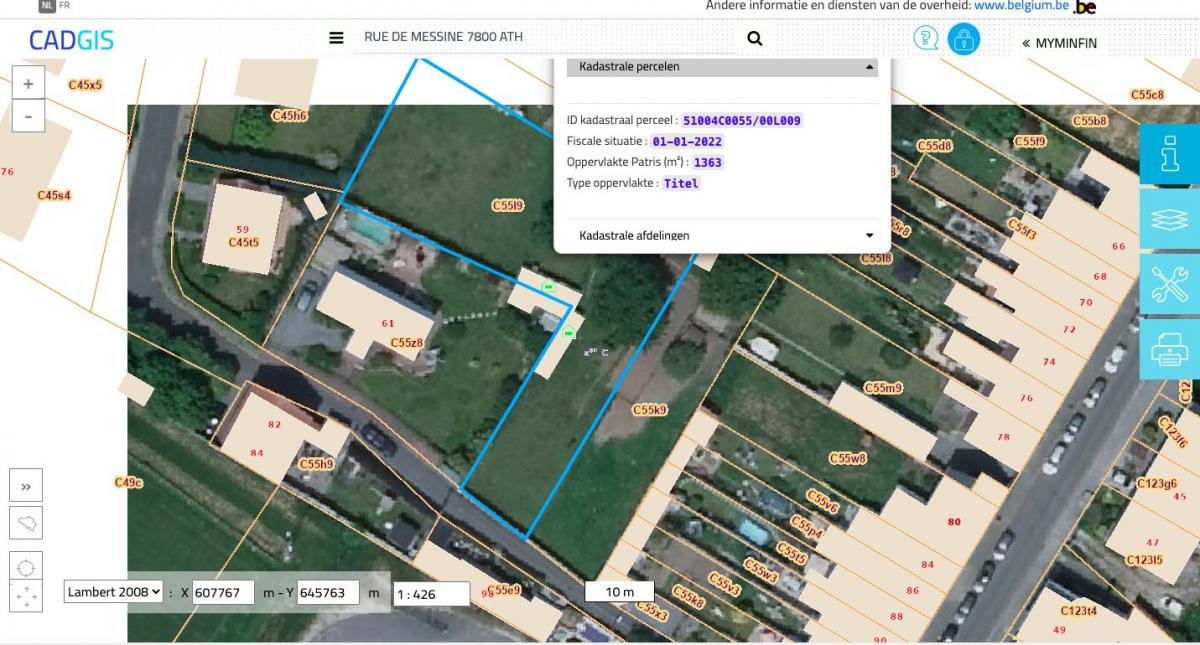
Task: Open the Information panel icon
Action: pyautogui.click(x=1169, y=154)
